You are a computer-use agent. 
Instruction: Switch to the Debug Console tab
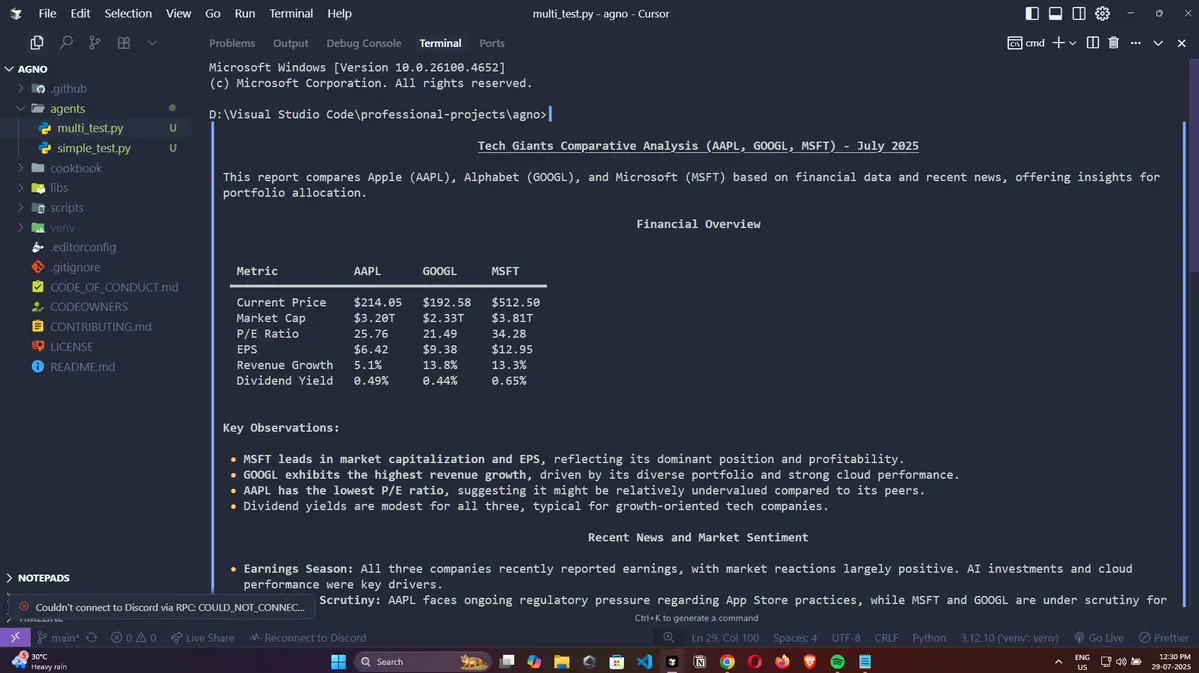tap(363, 44)
